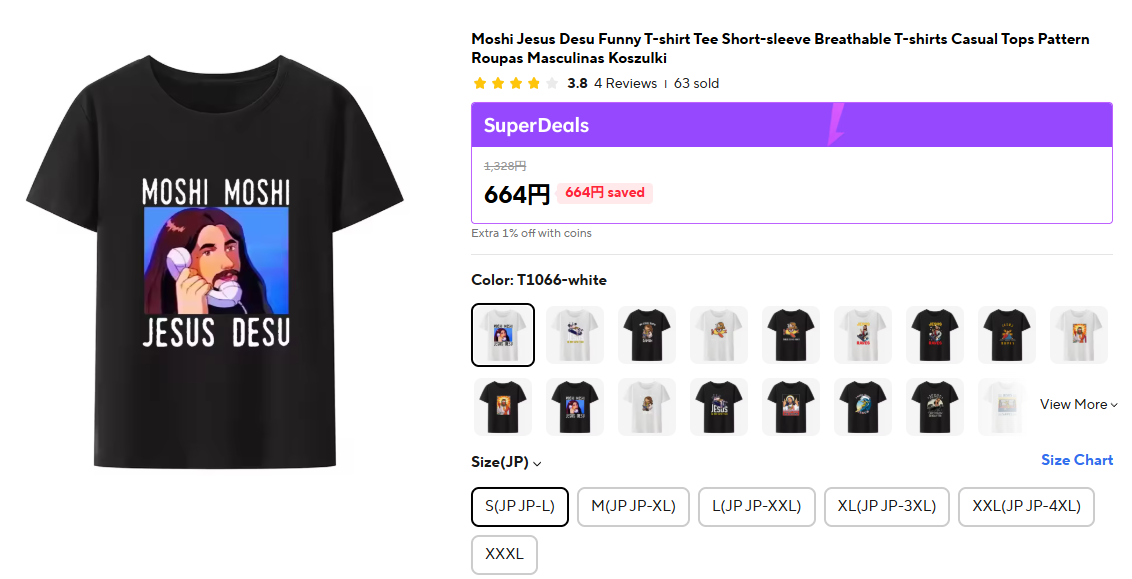Expand View More color options
Screen dimensions: 1132x579
[1078, 404]
